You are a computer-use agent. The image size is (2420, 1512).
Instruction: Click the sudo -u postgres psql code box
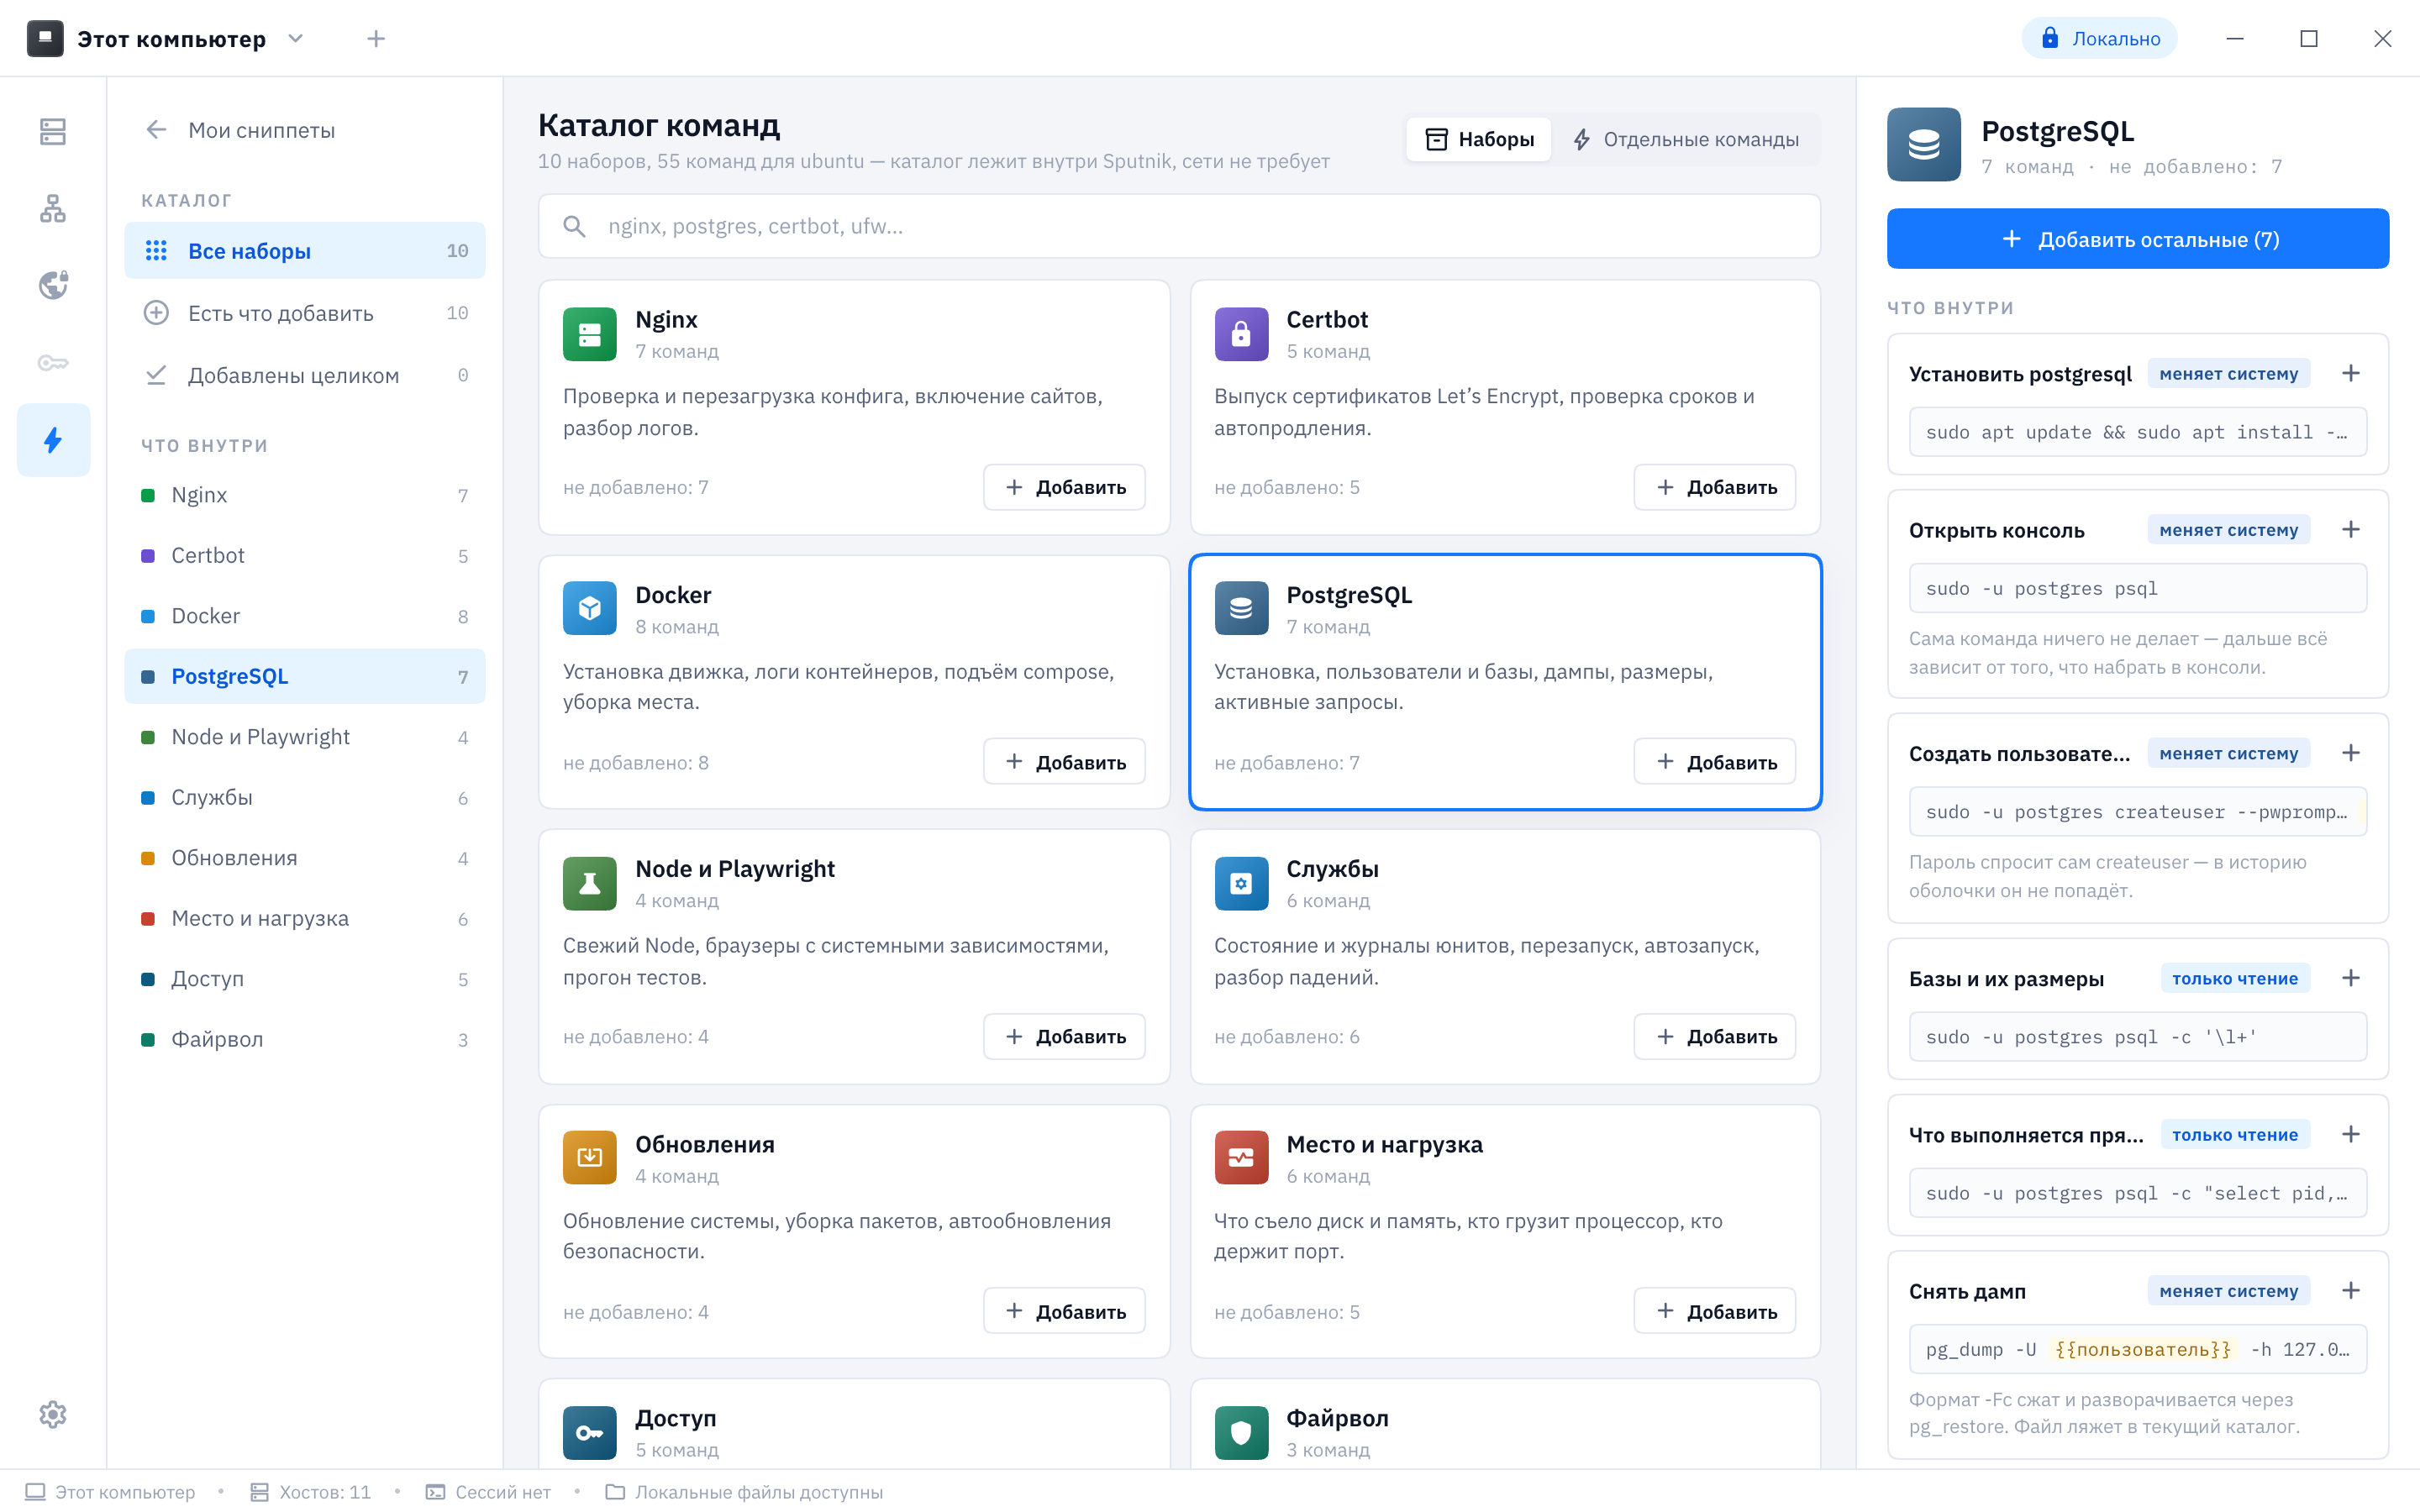click(x=2138, y=589)
